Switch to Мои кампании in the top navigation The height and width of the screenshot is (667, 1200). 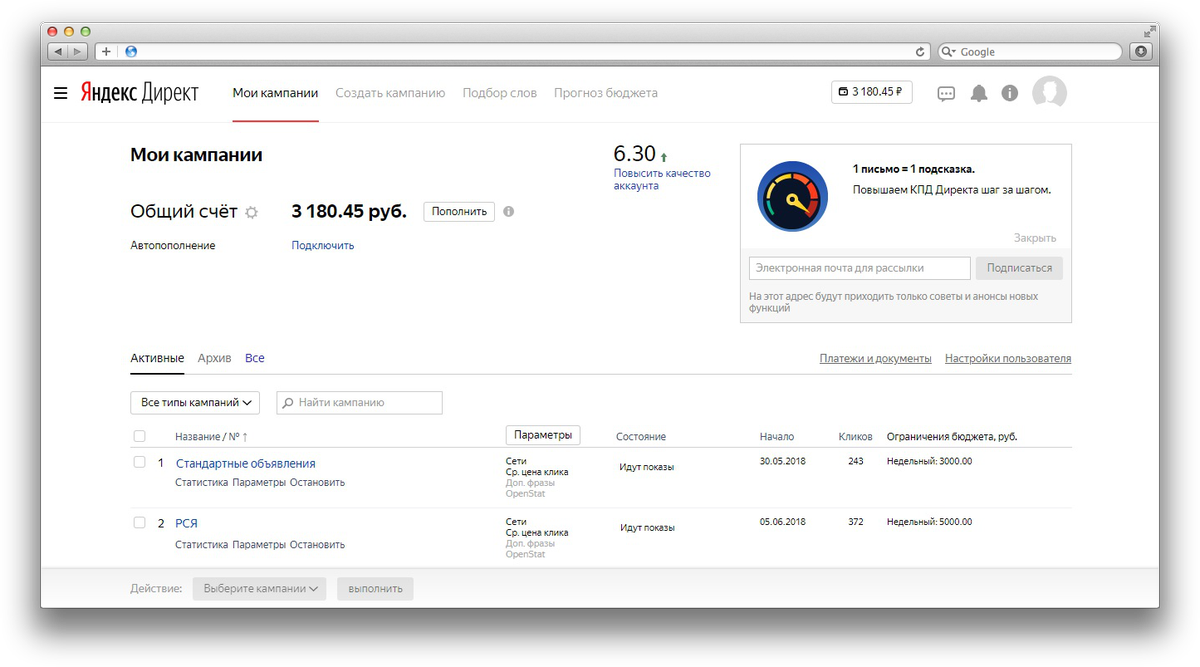pyautogui.click(x=275, y=93)
